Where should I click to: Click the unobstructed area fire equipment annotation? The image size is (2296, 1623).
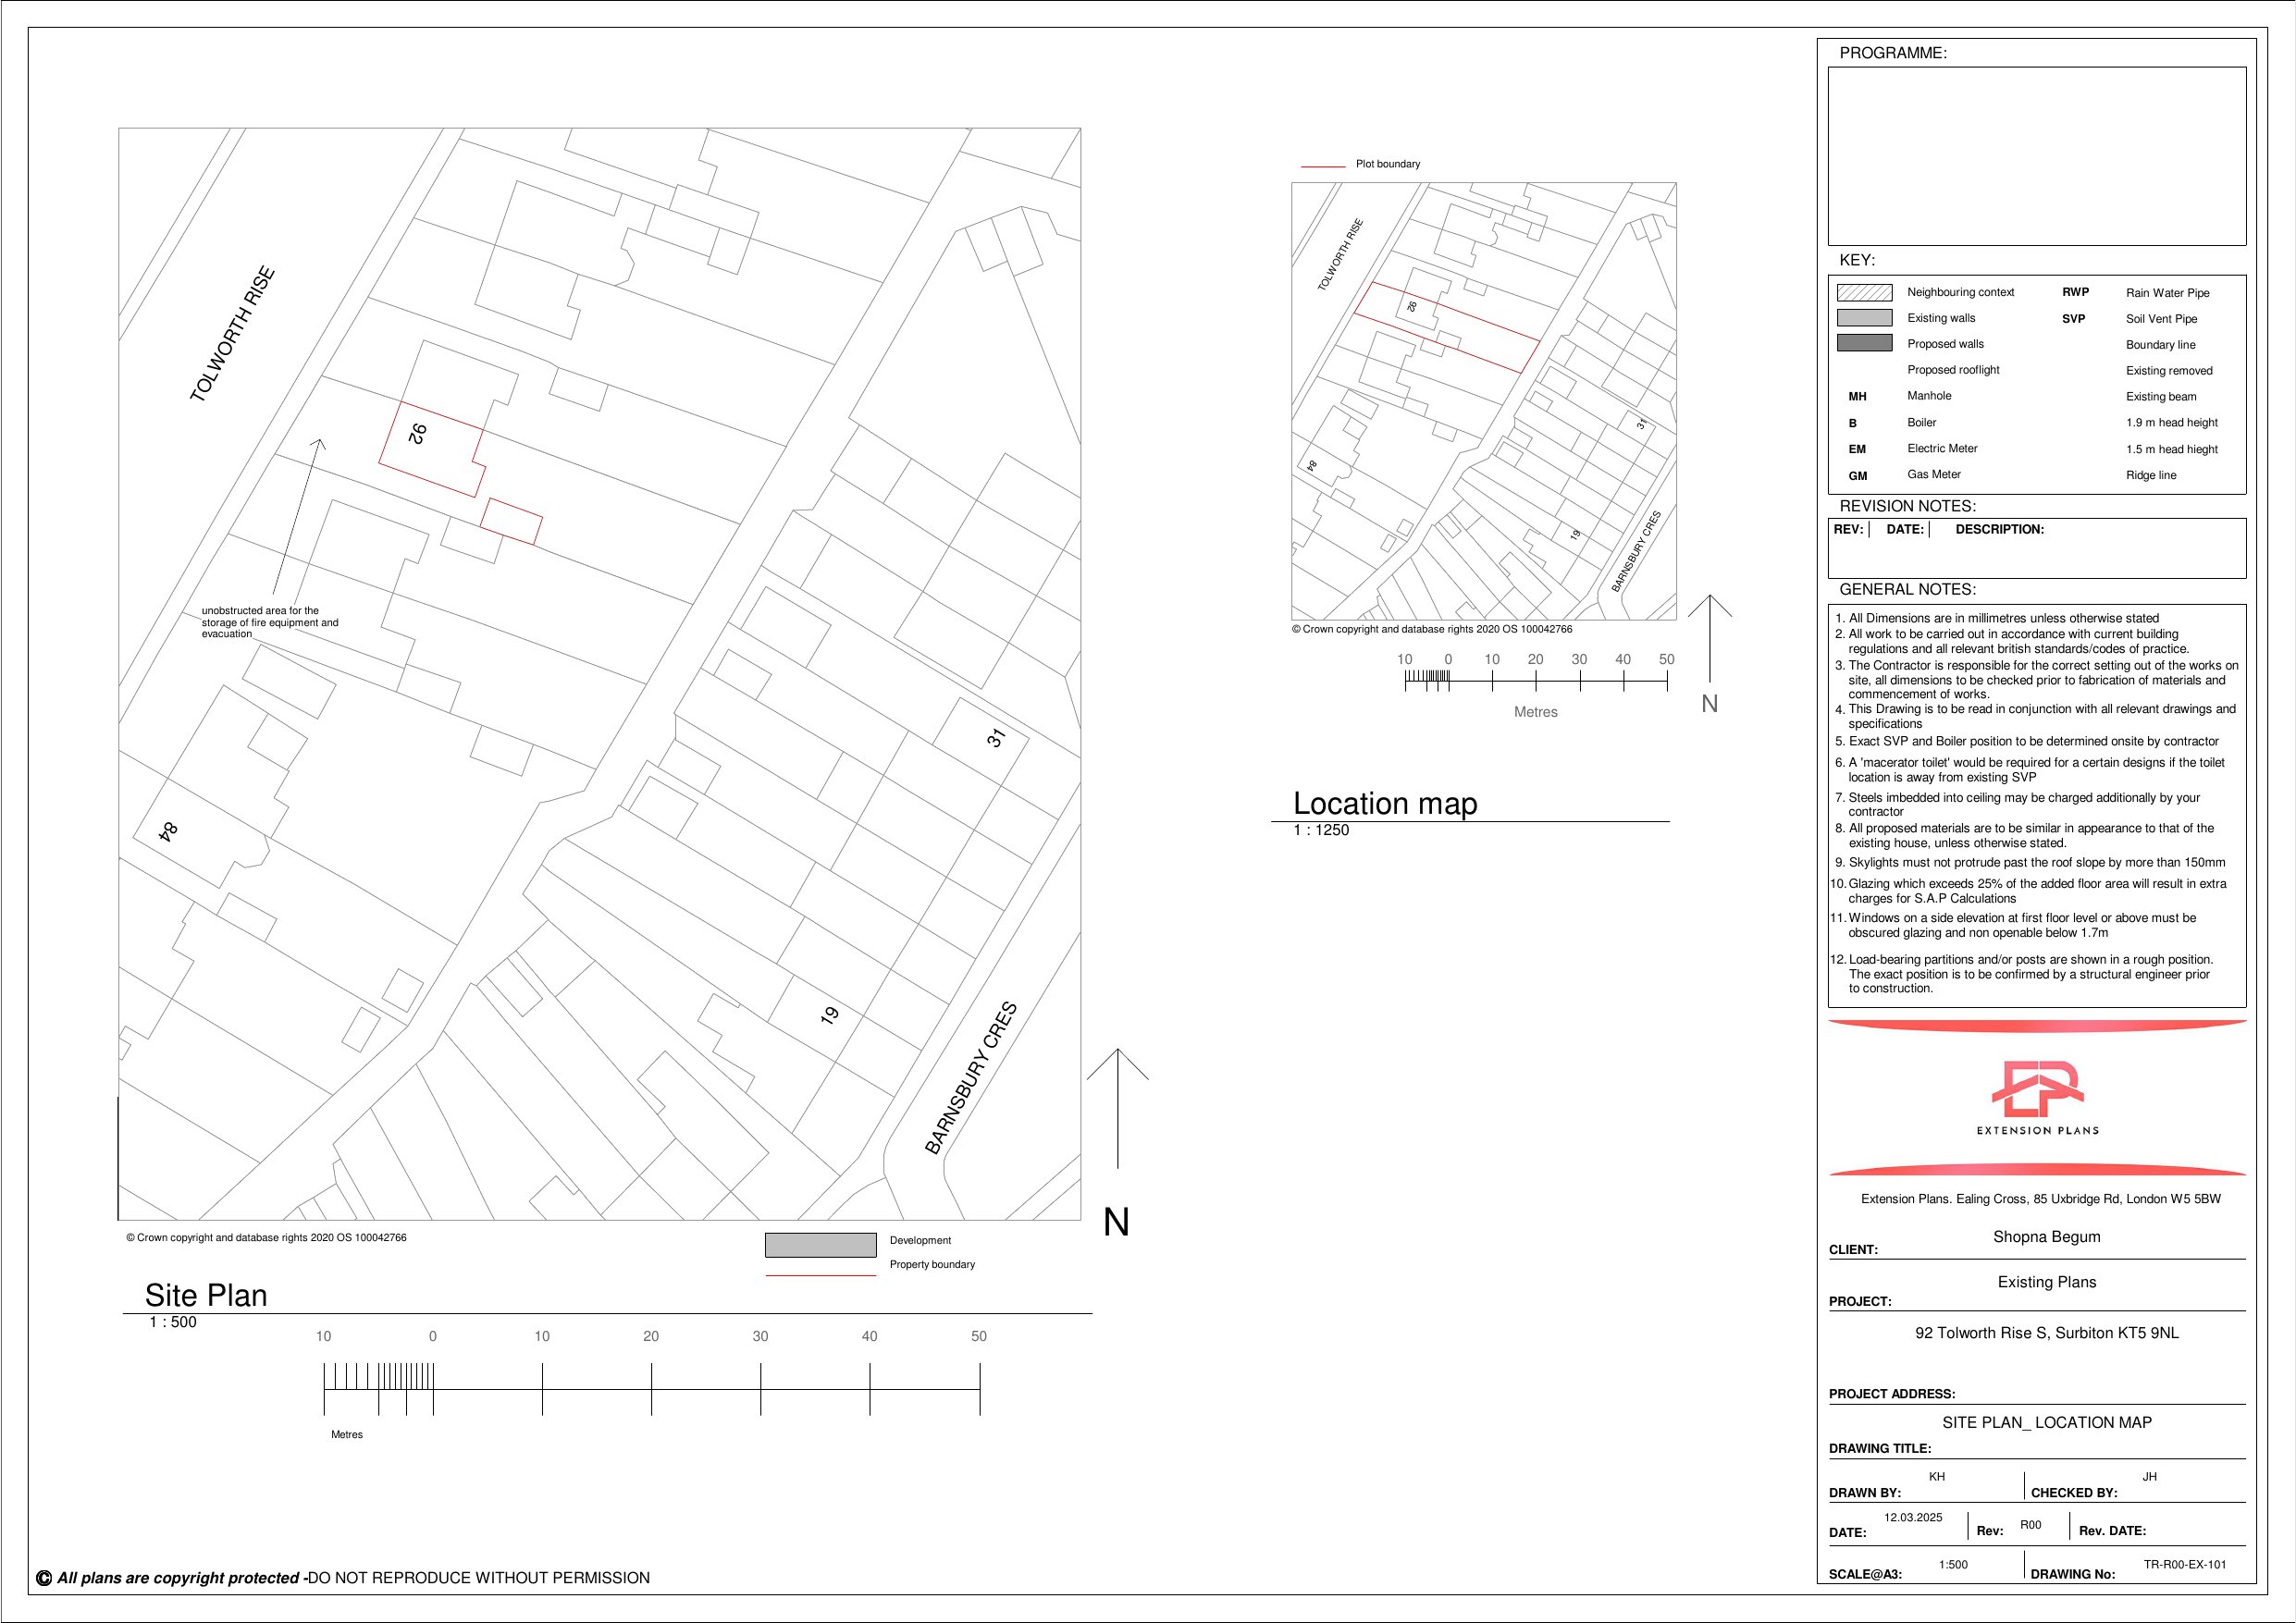pyautogui.click(x=269, y=622)
